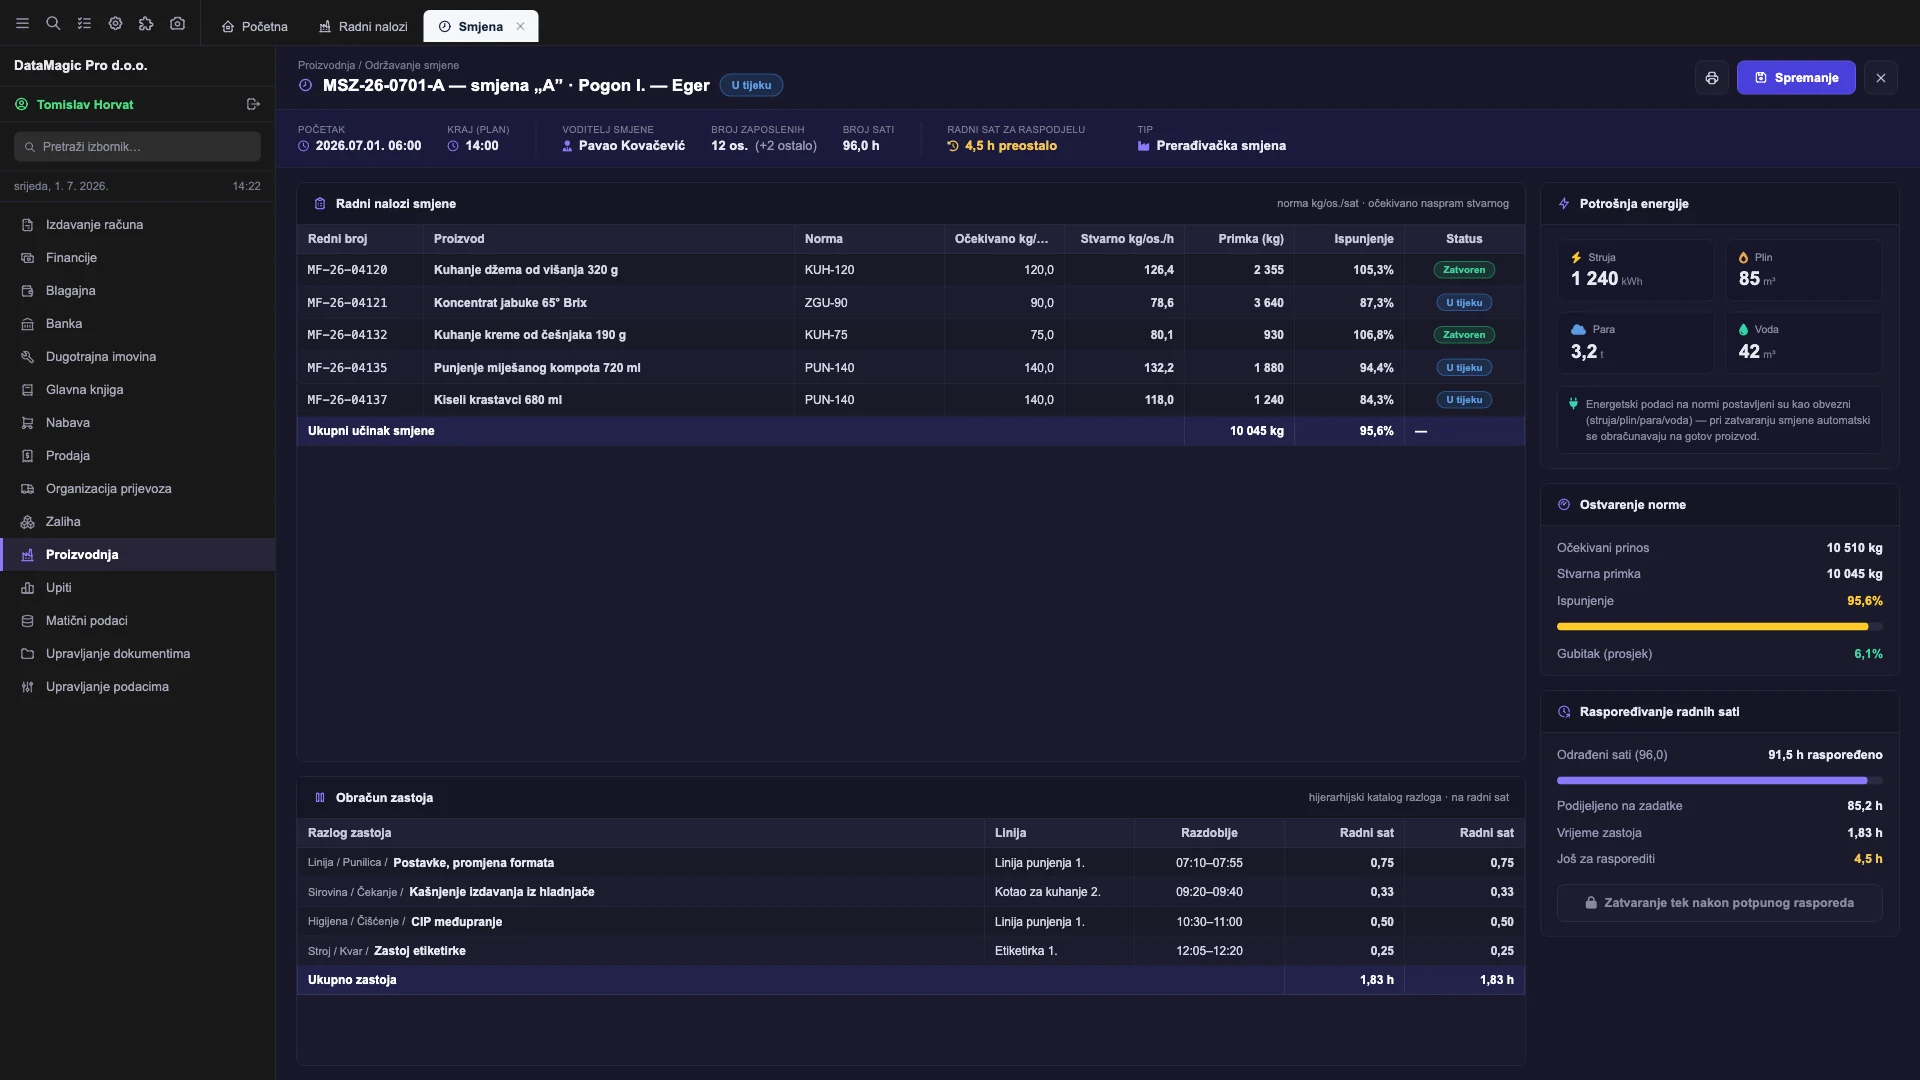Open the list tree view icon
This screenshot has width=1920, height=1080.
[x=84, y=23]
